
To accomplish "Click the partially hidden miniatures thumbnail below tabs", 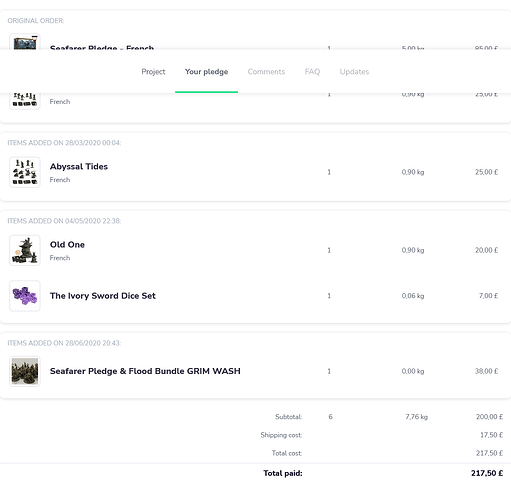I will click(25, 101).
